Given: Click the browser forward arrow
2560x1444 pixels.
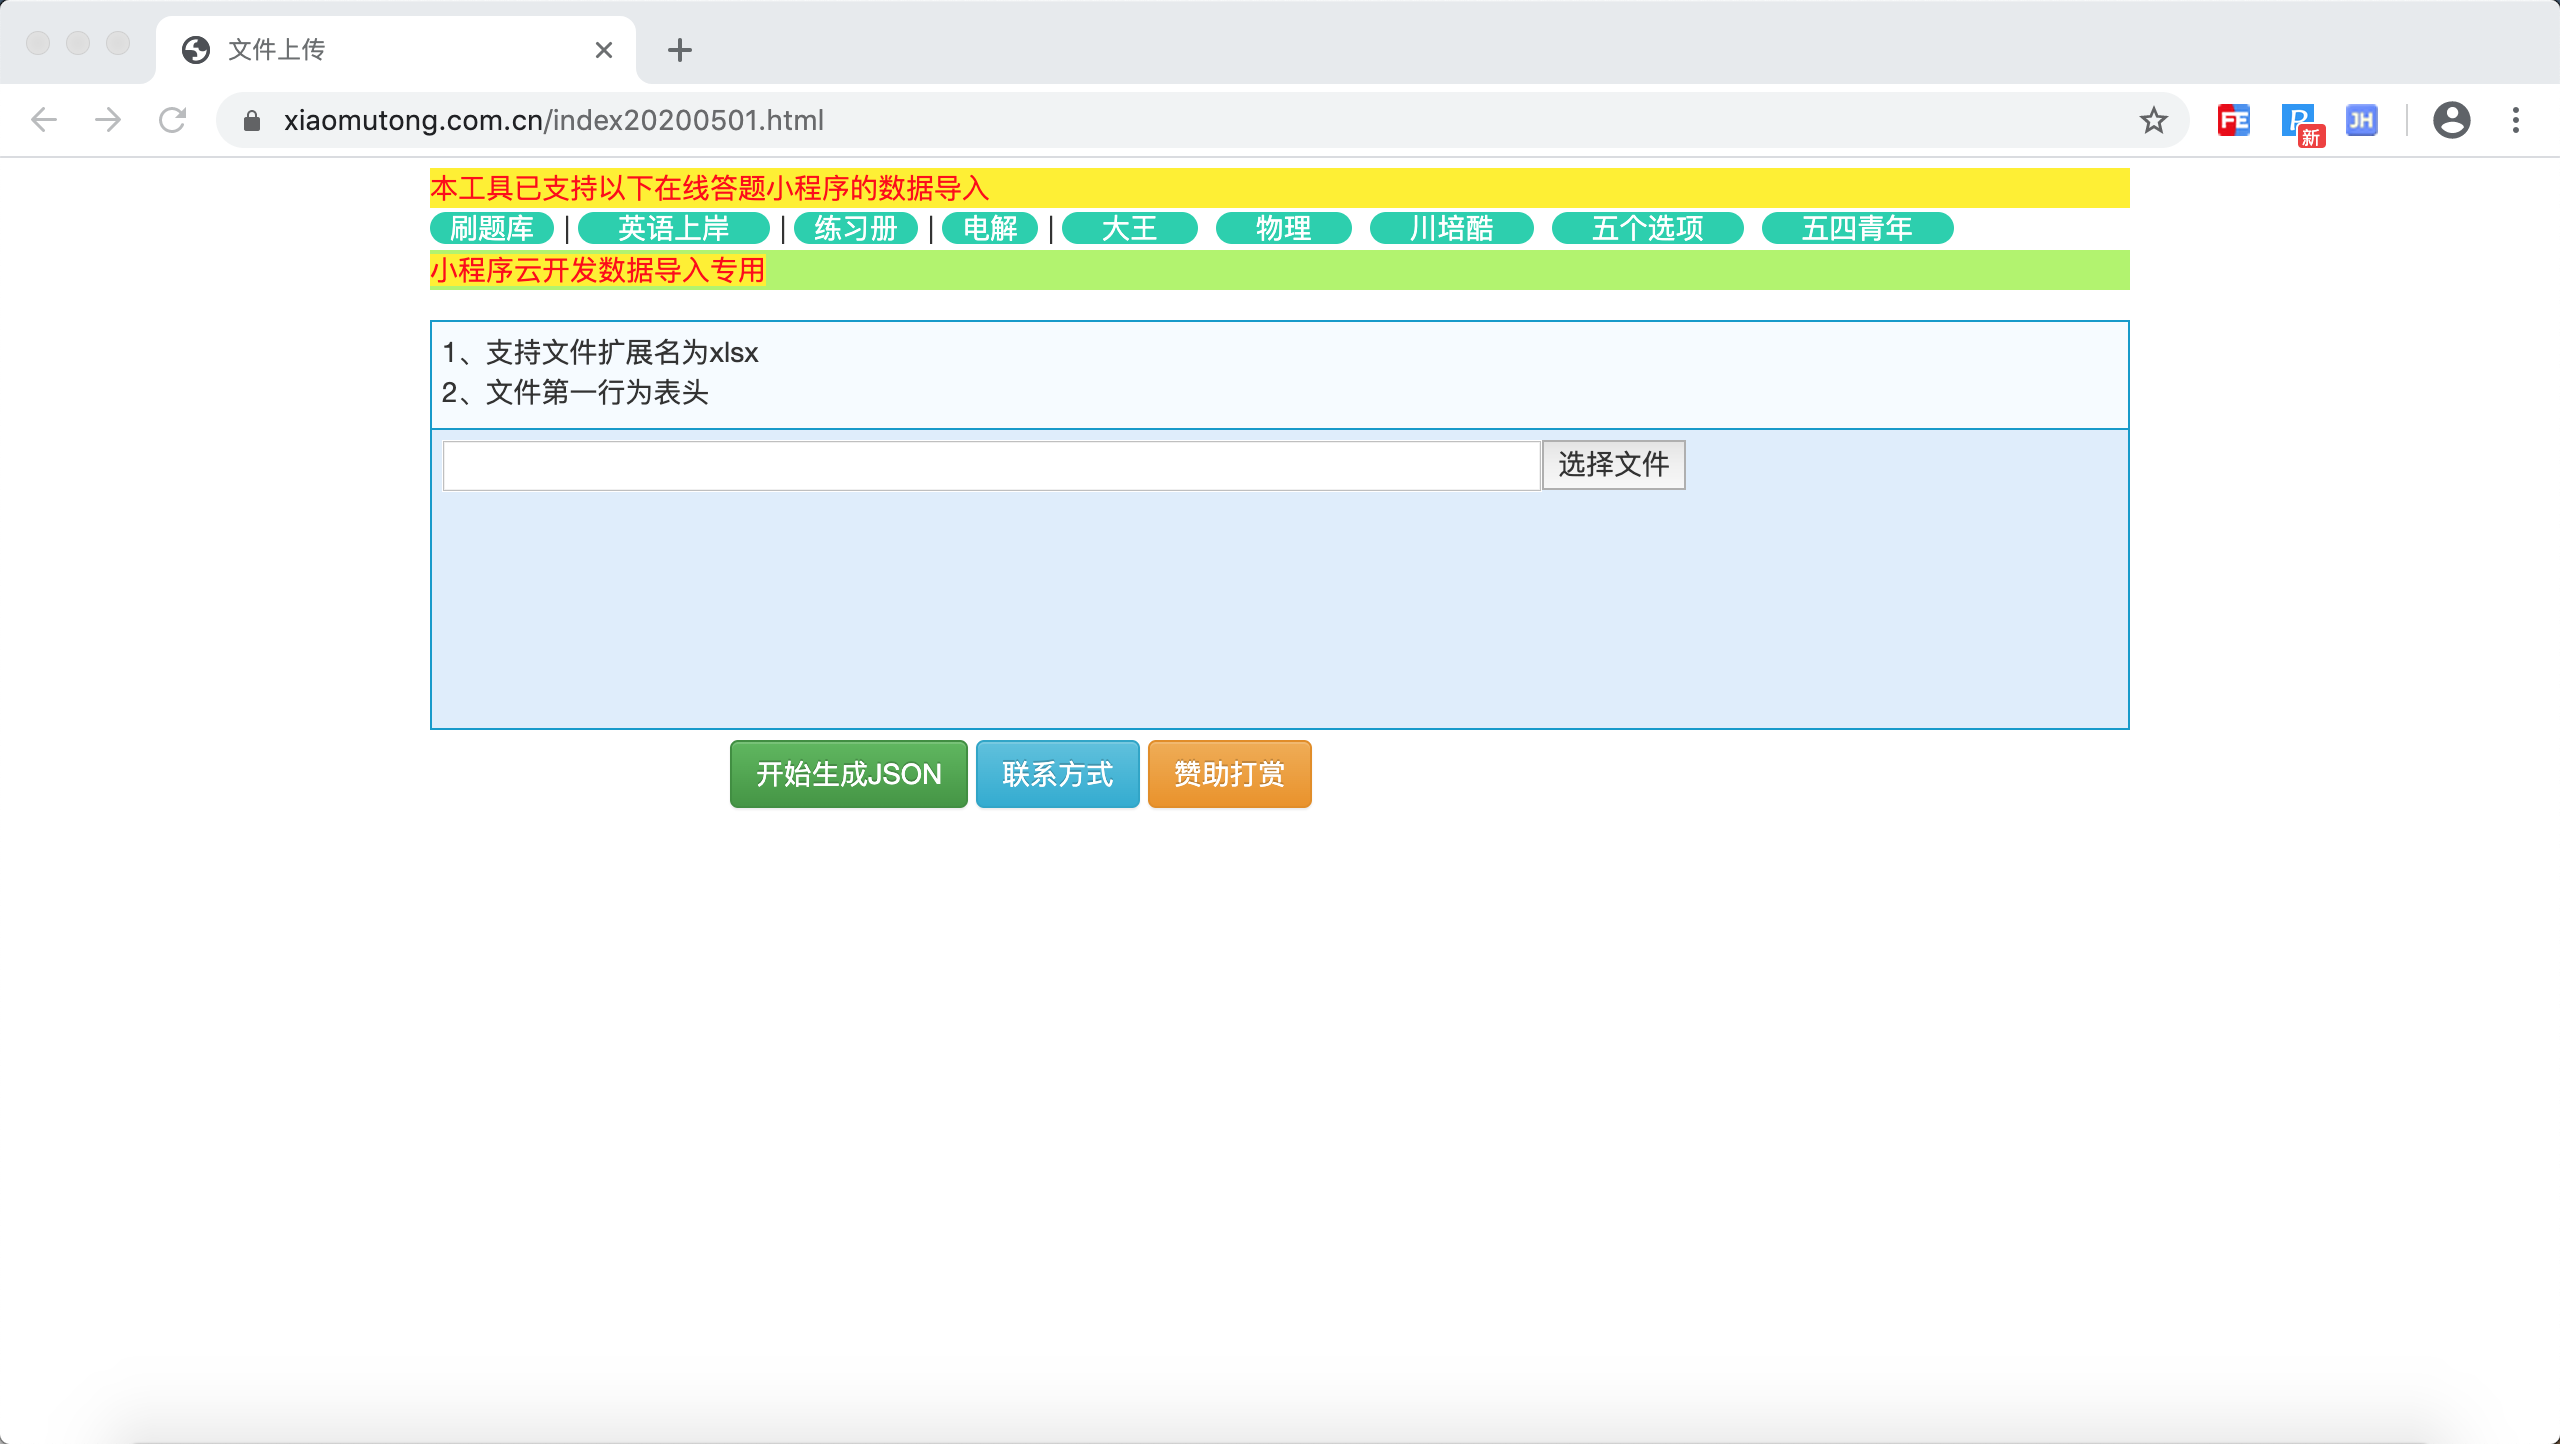Looking at the screenshot, I should 108,120.
